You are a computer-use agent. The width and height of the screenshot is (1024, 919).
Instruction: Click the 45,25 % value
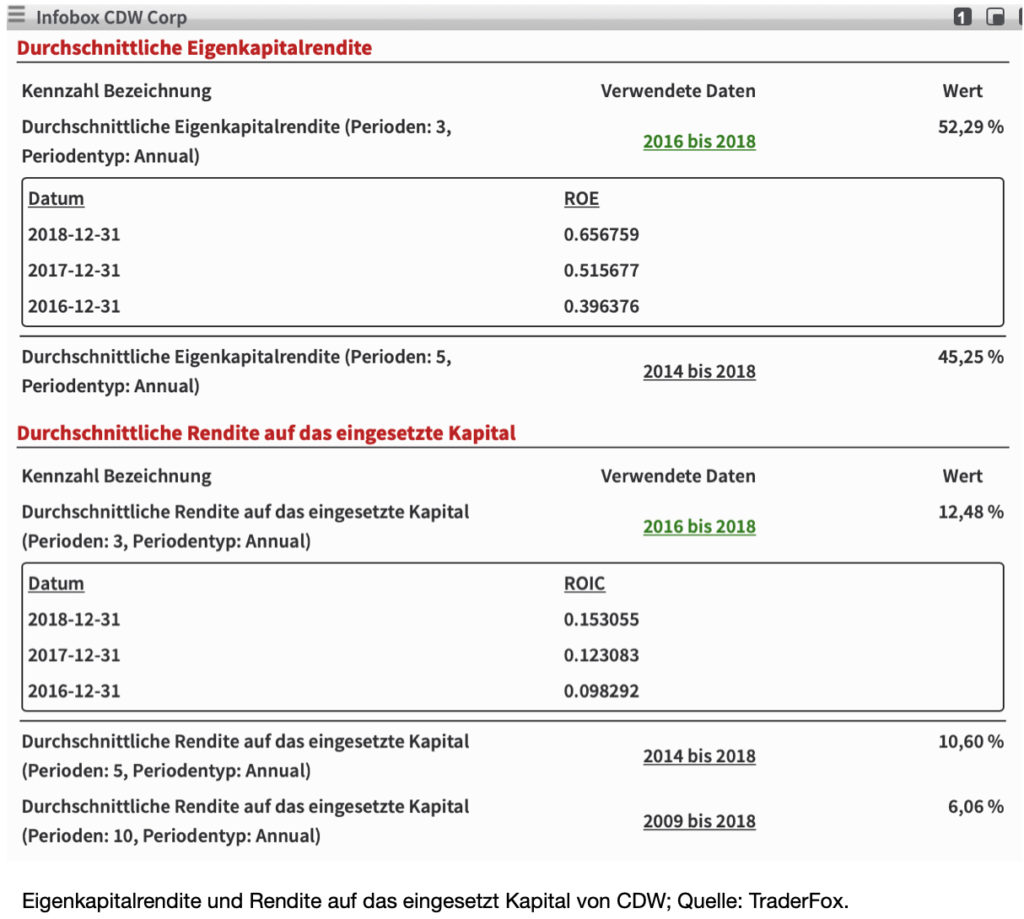click(970, 357)
